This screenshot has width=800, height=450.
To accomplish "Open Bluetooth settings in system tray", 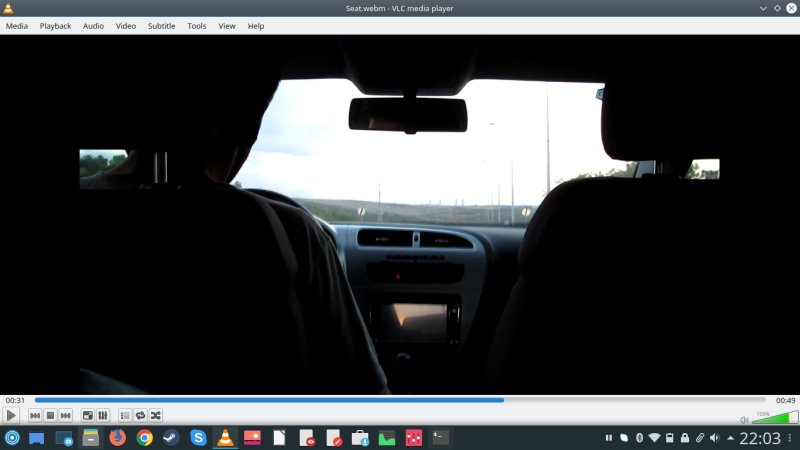I will coord(639,438).
